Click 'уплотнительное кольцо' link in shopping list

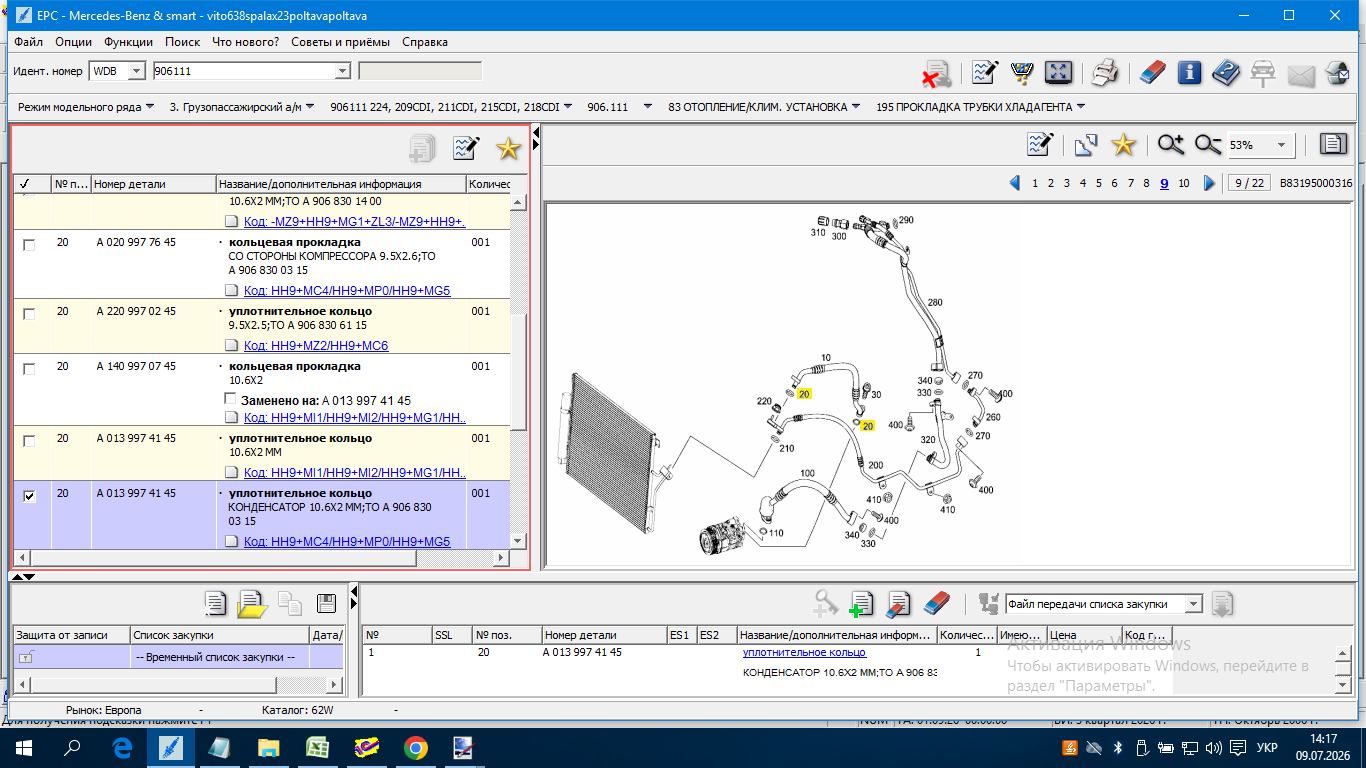point(804,652)
